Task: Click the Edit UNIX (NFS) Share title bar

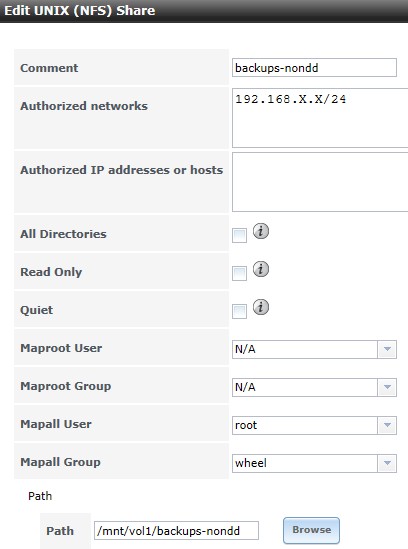Action: click(x=204, y=11)
